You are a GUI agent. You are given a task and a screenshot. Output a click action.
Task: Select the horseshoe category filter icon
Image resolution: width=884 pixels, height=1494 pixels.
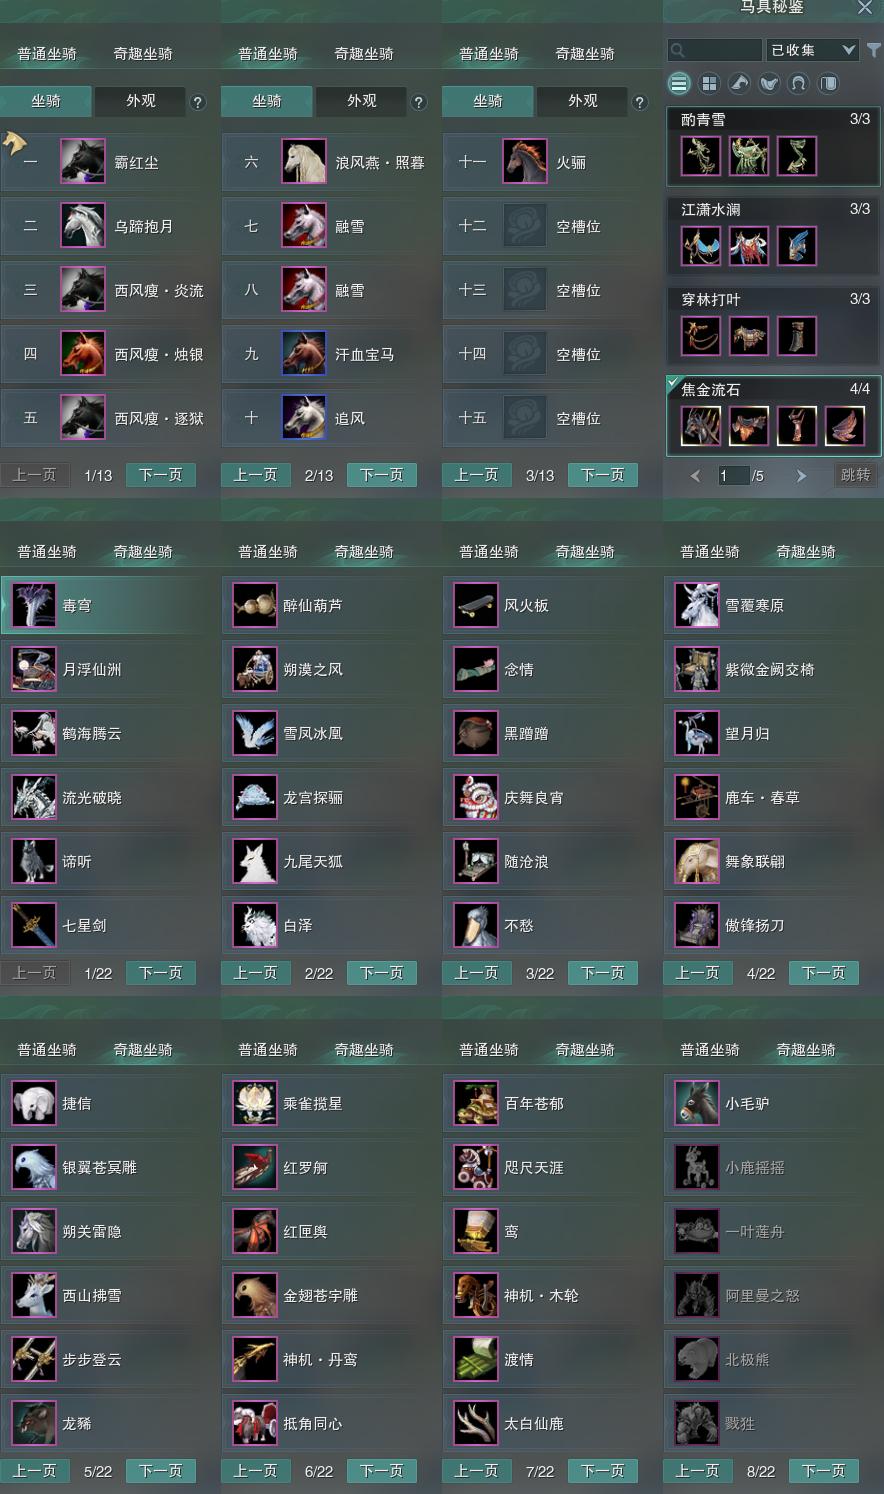point(798,83)
